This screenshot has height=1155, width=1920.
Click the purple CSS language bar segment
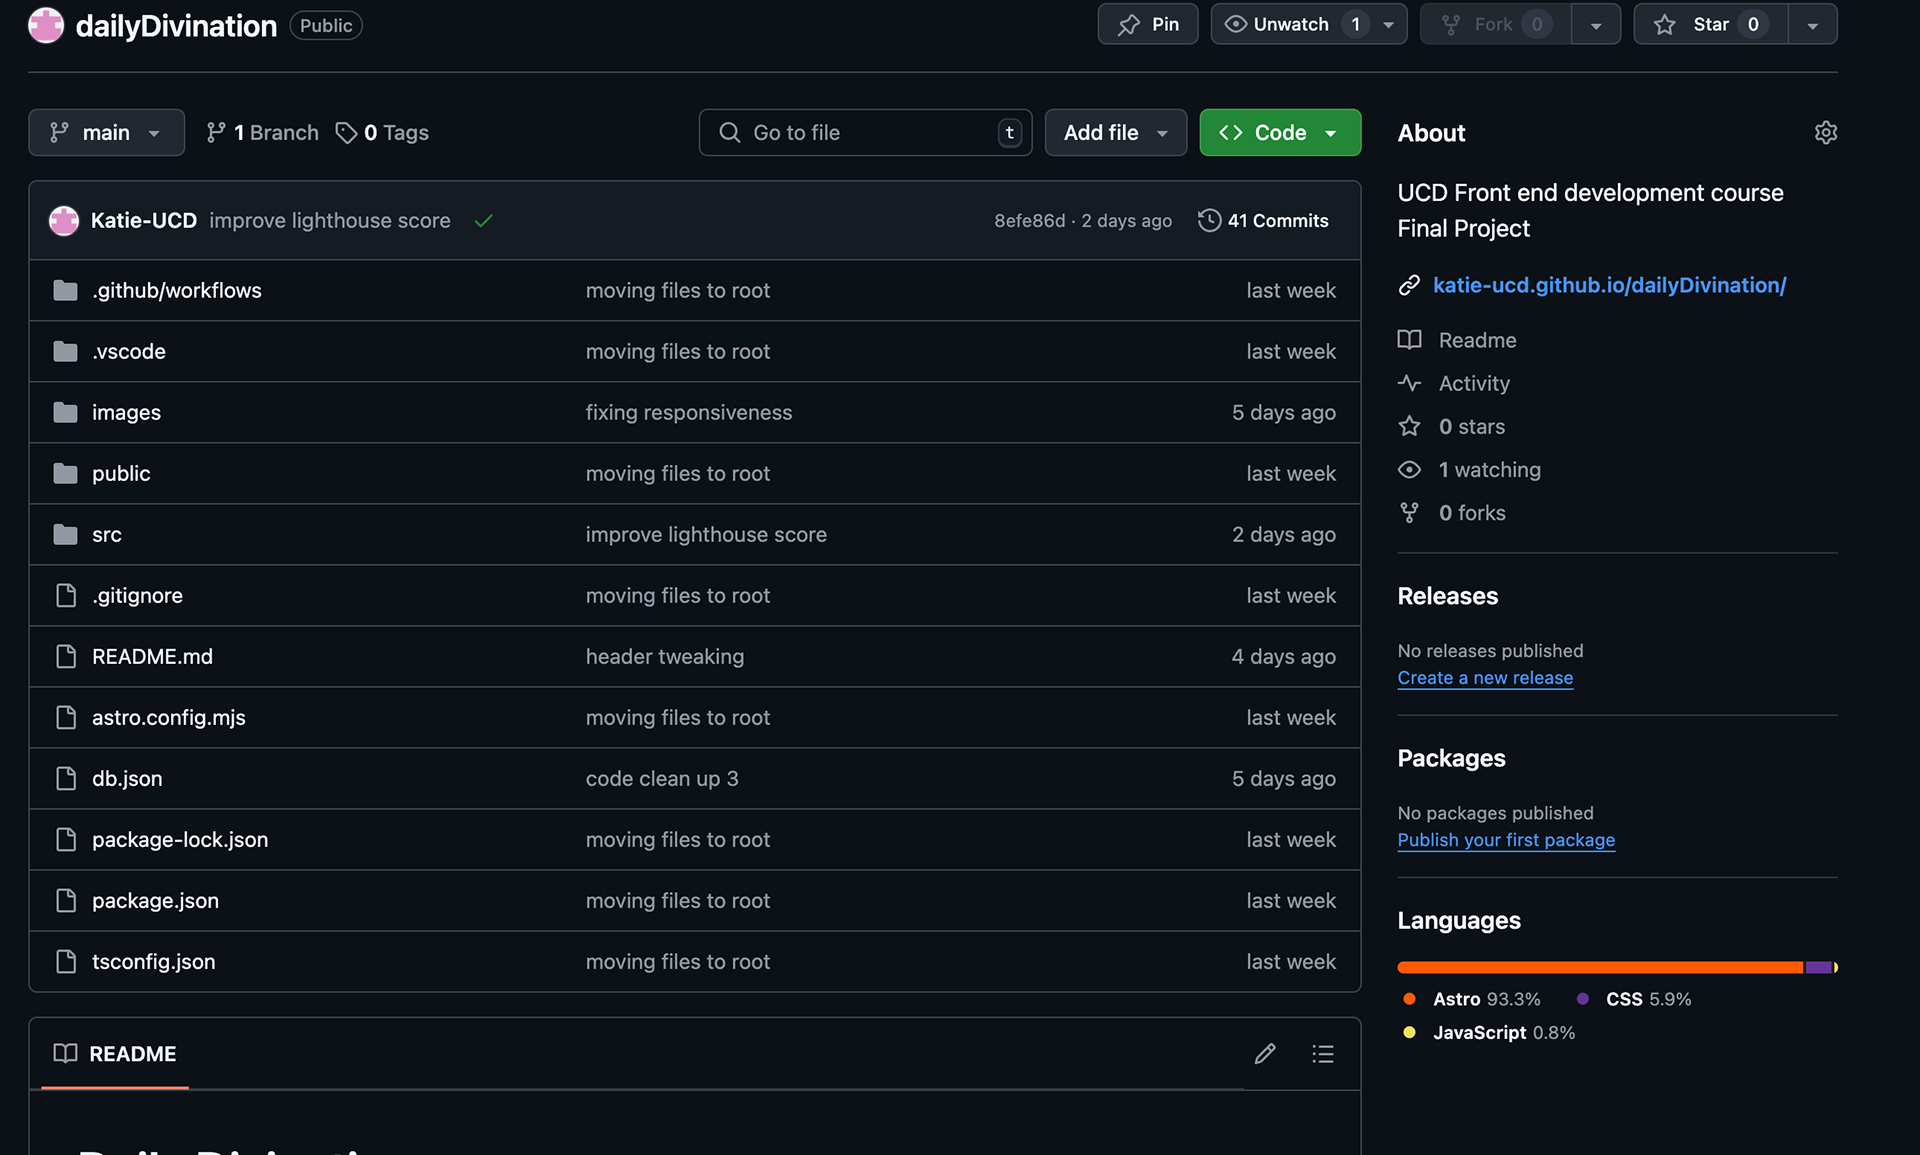tap(1818, 967)
